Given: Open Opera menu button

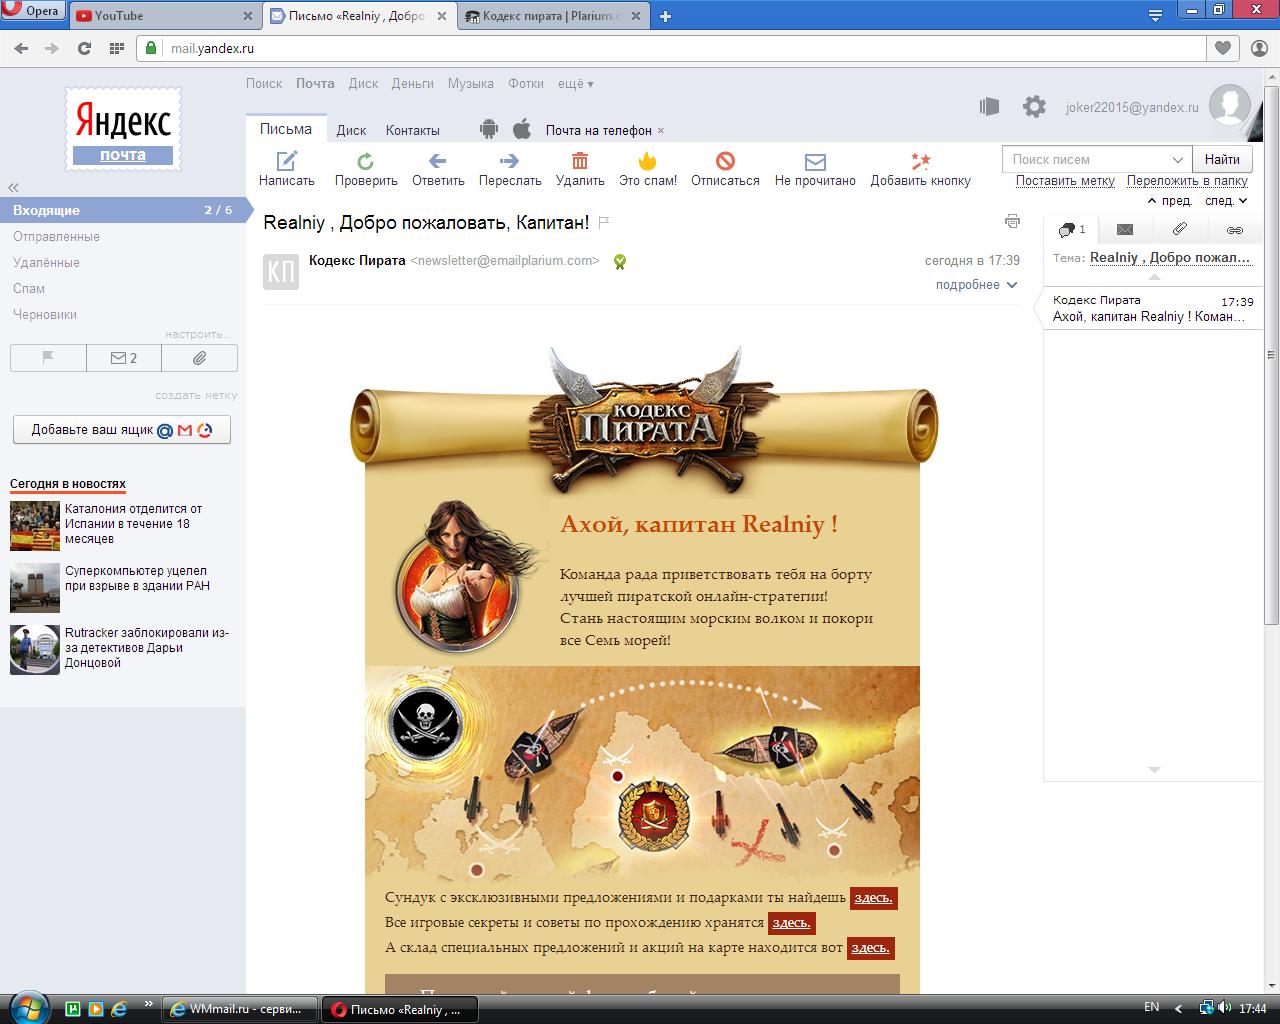Looking at the screenshot, I should click(x=33, y=12).
